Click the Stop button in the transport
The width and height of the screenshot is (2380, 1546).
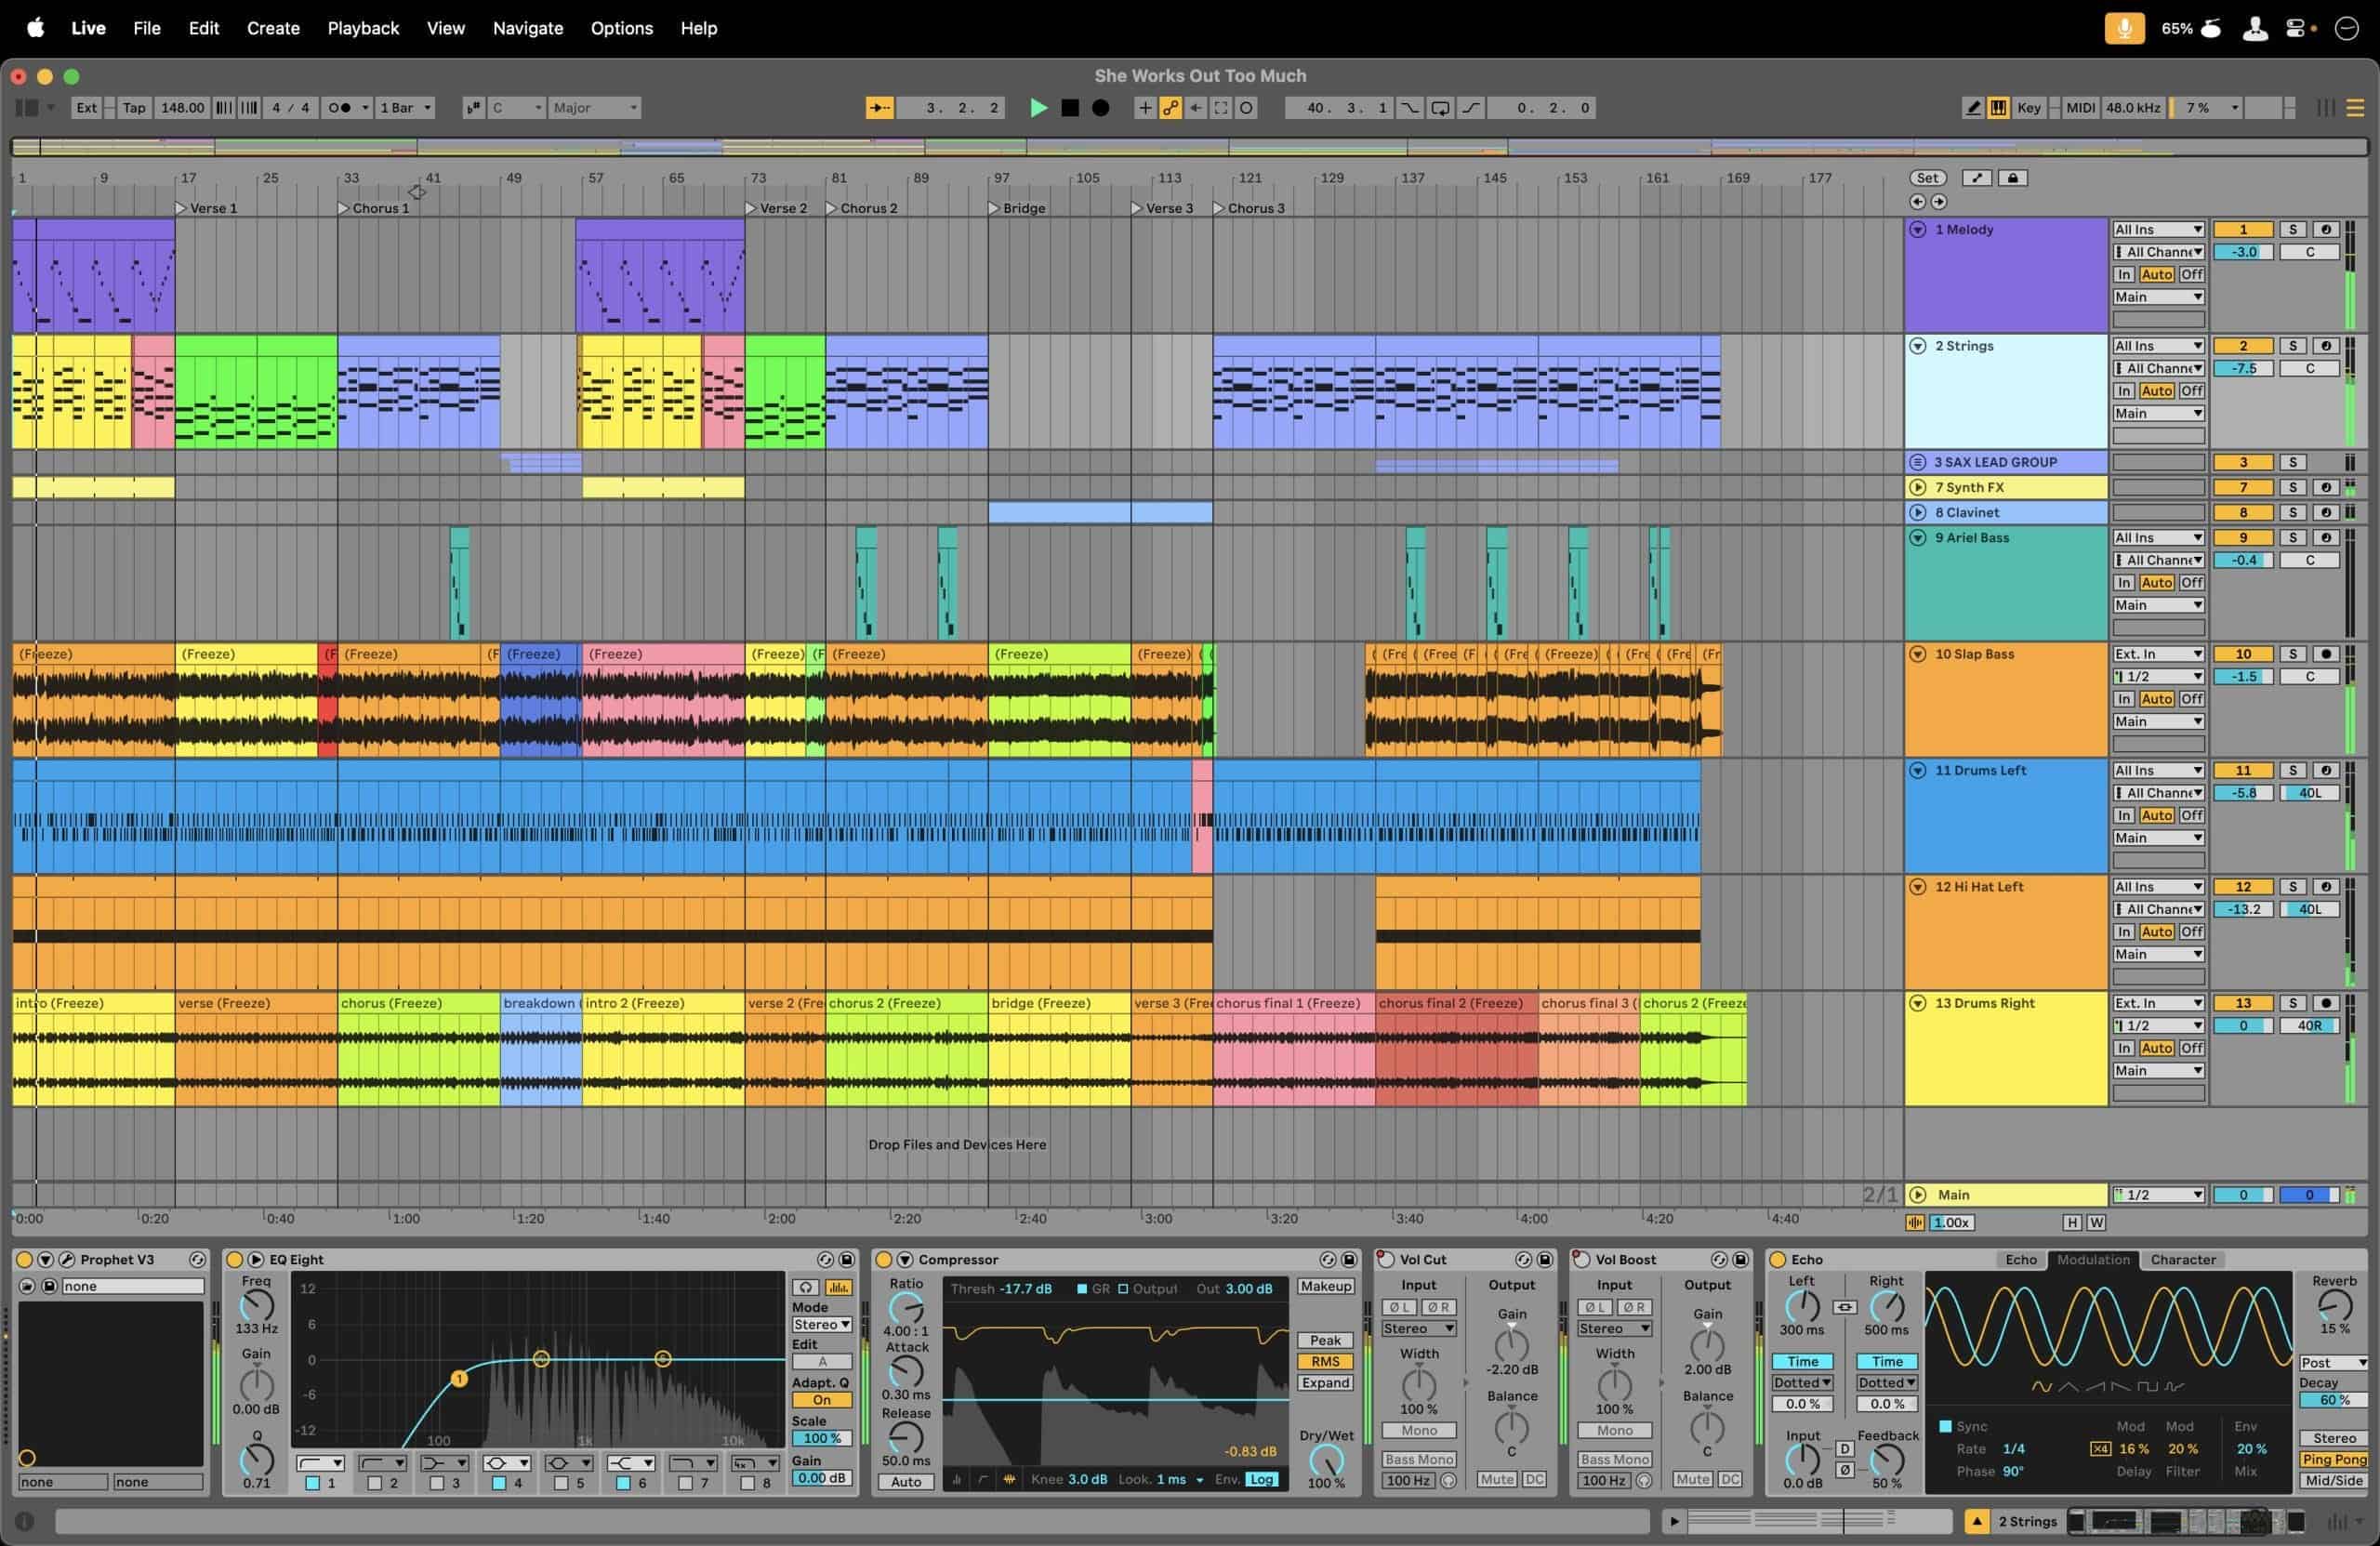[1070, 108]
